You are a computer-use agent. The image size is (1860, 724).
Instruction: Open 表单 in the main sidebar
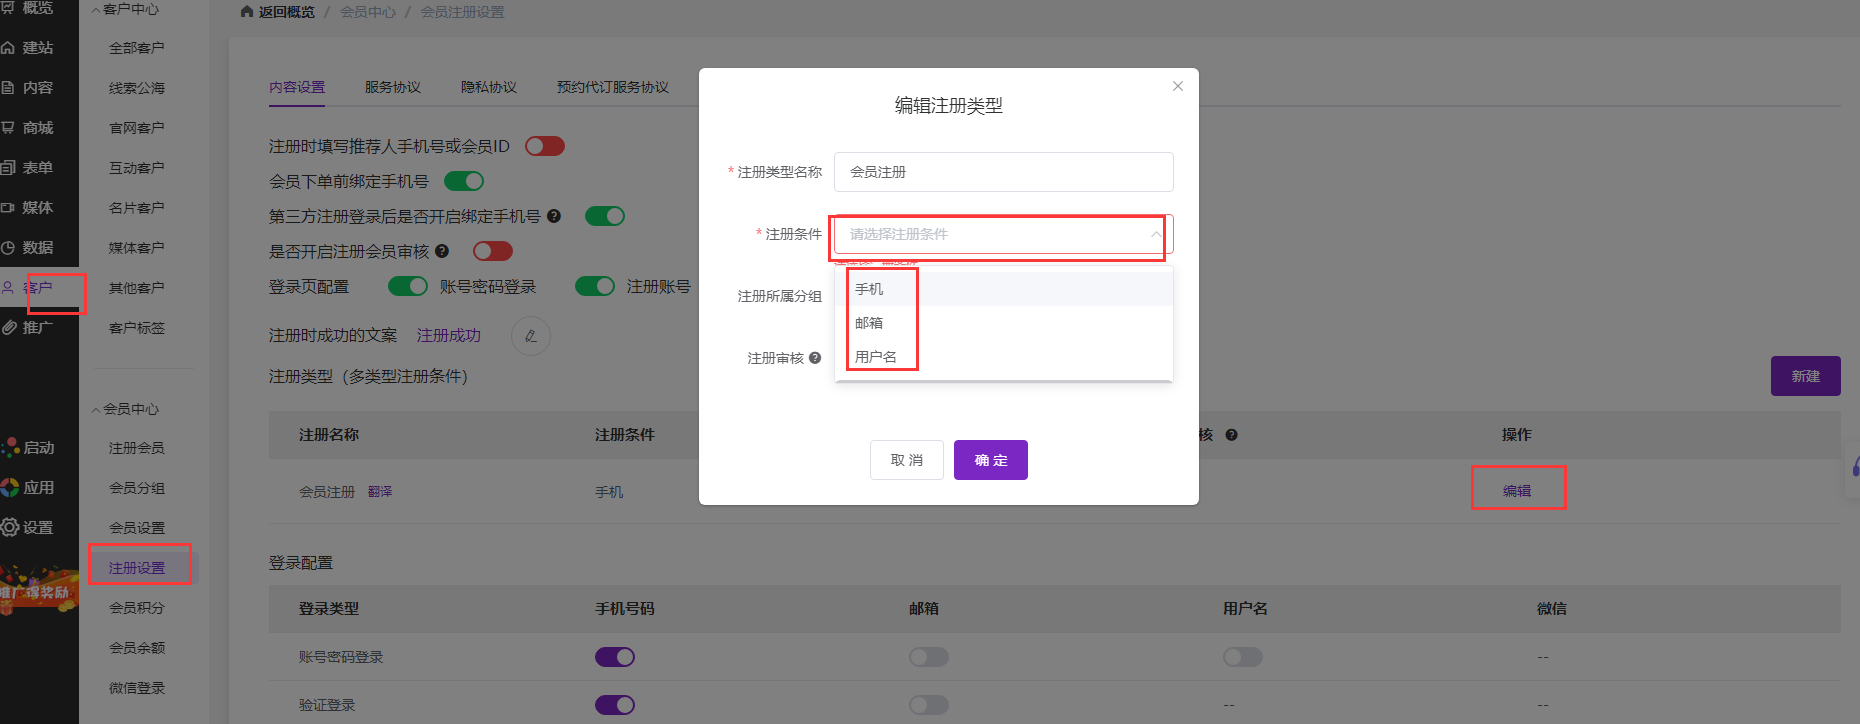28,168
